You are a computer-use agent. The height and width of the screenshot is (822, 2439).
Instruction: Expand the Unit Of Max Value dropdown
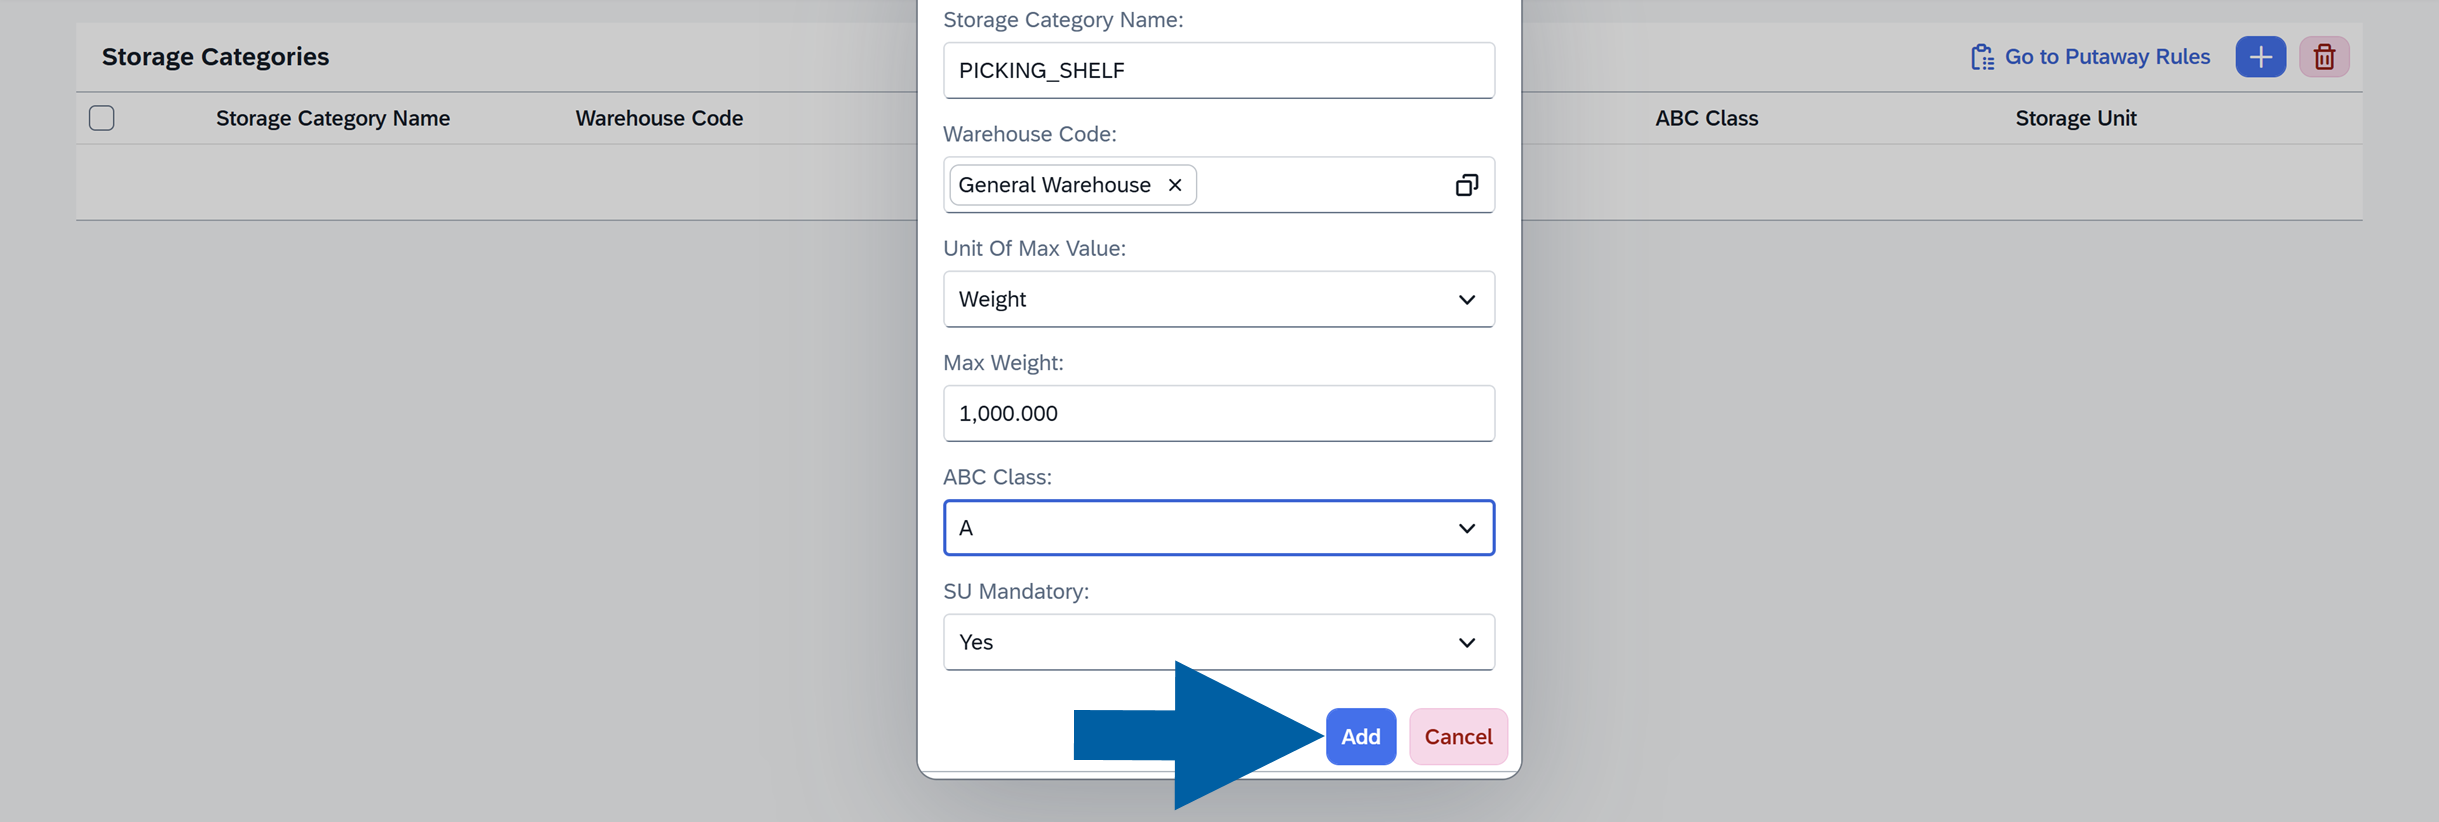[x=1466, y=299]
